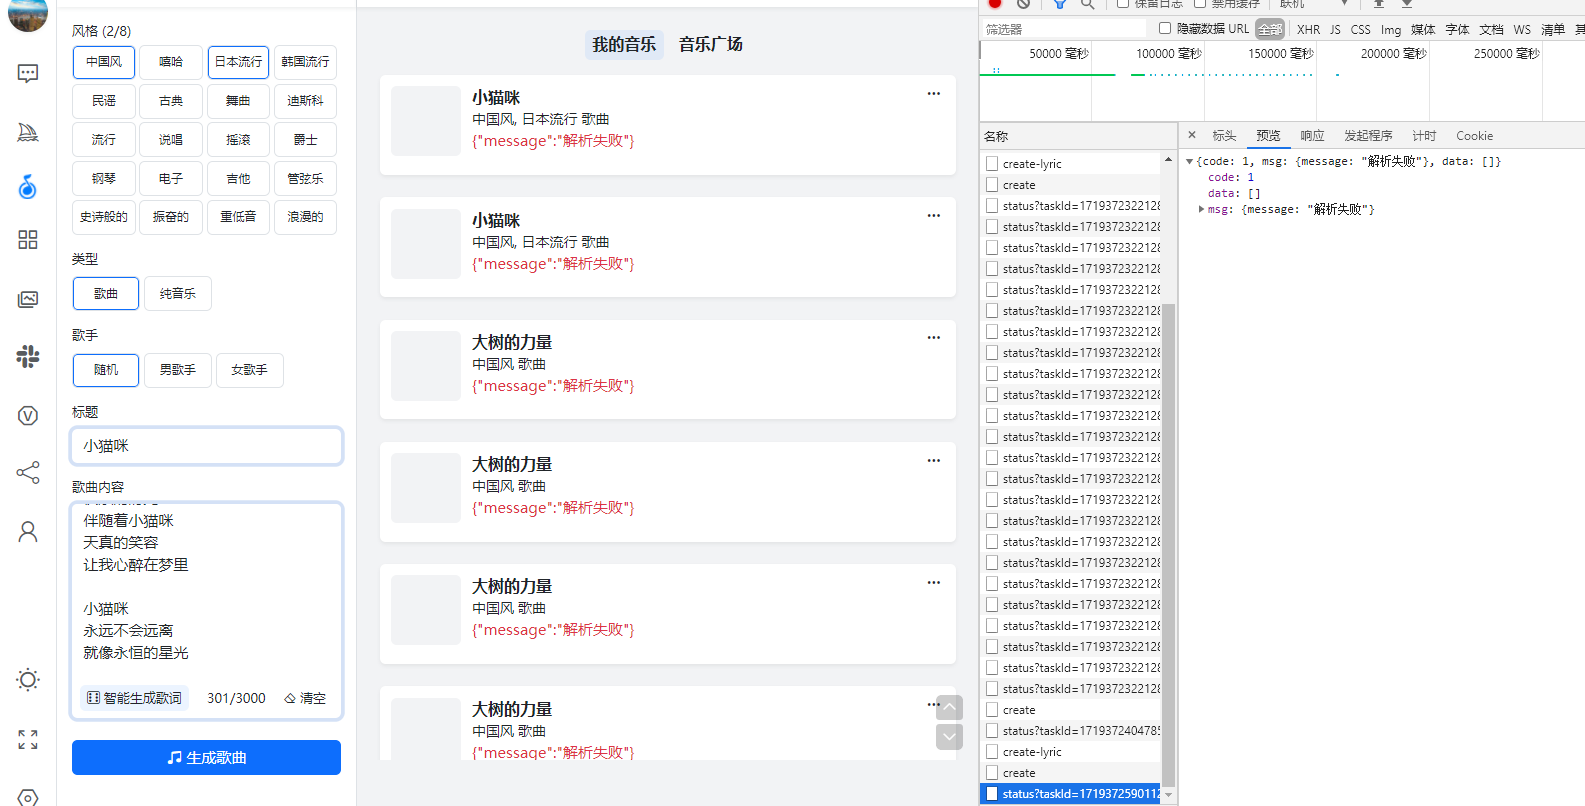Click 智能生成歌词 to auto-generate lyrics
The width and height of the screenshot is (1585, 806).
(x=135, y=698)
